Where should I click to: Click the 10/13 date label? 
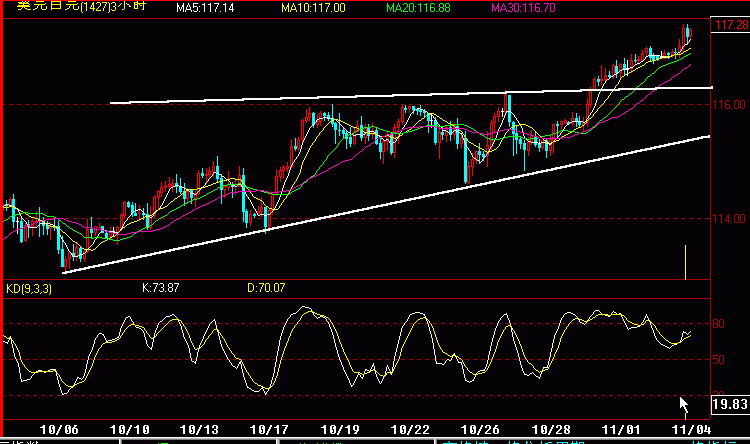point(199,429)
